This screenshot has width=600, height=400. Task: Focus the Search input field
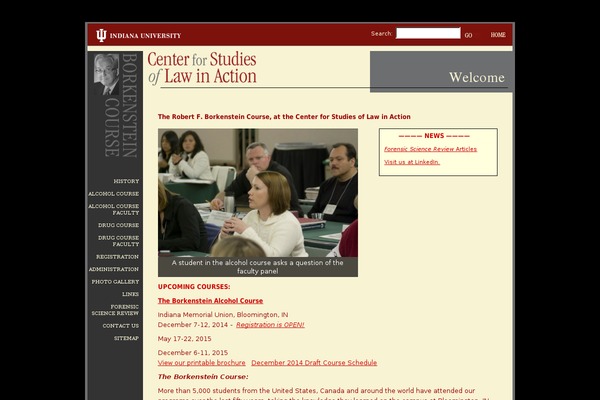[428, 33]
